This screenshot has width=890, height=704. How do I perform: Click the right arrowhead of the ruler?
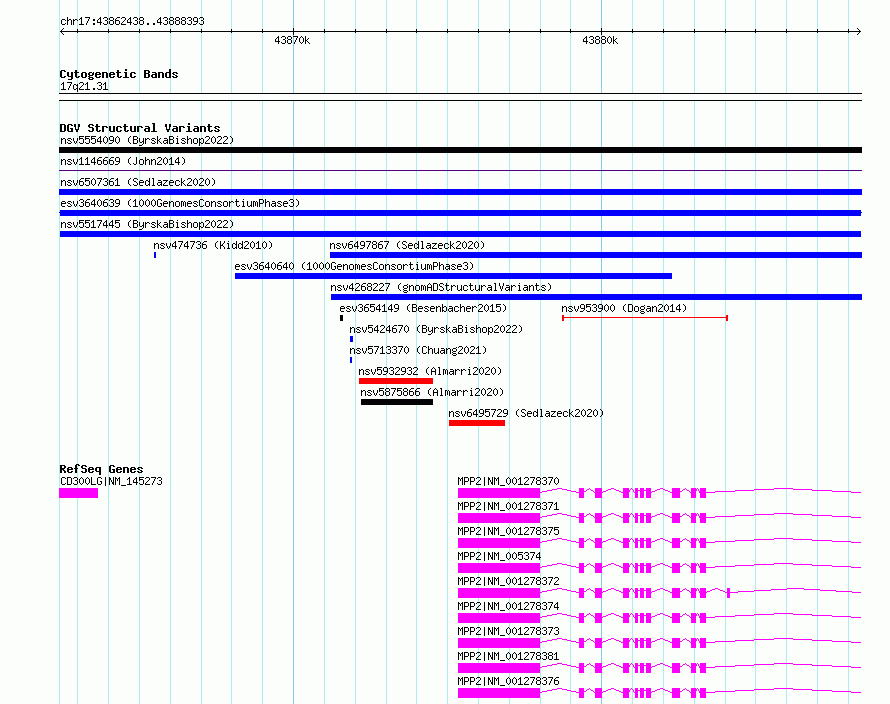click(x=858, y=32)
